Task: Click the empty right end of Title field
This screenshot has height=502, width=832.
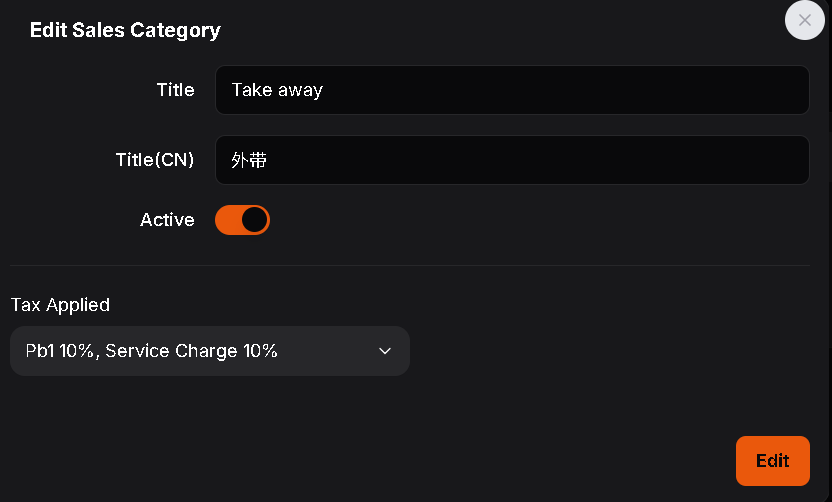Action: pos(760,90)
